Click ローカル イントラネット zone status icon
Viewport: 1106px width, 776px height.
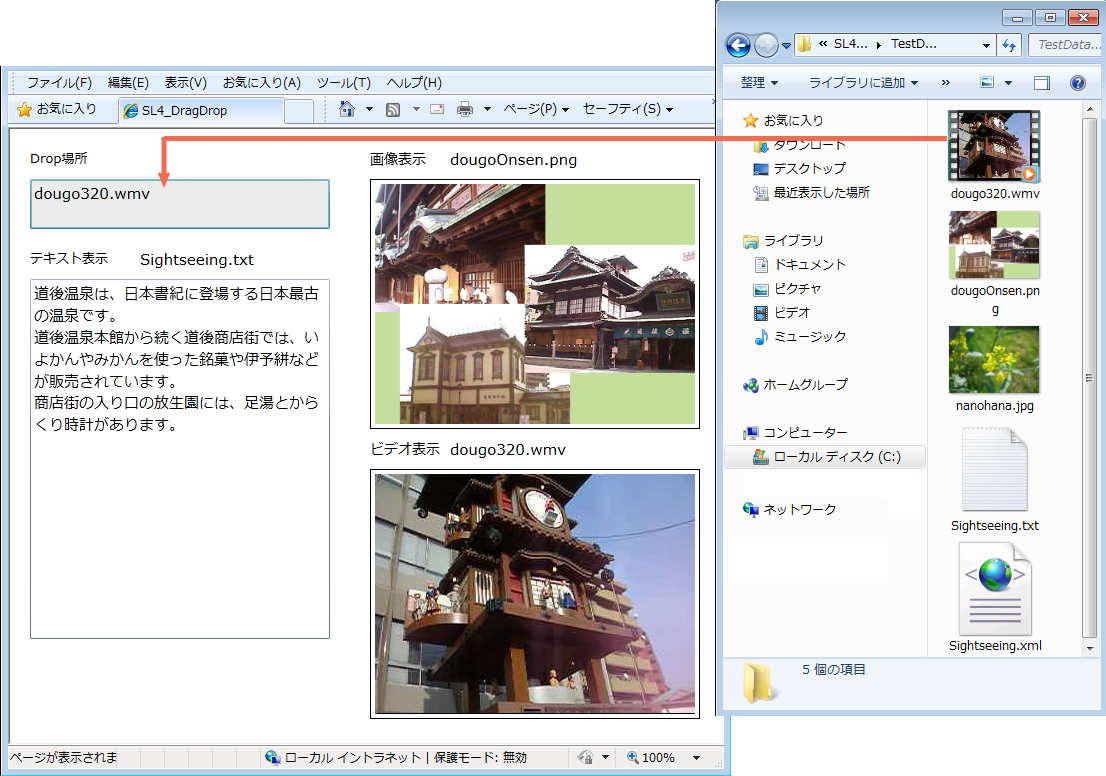[272, 758]
